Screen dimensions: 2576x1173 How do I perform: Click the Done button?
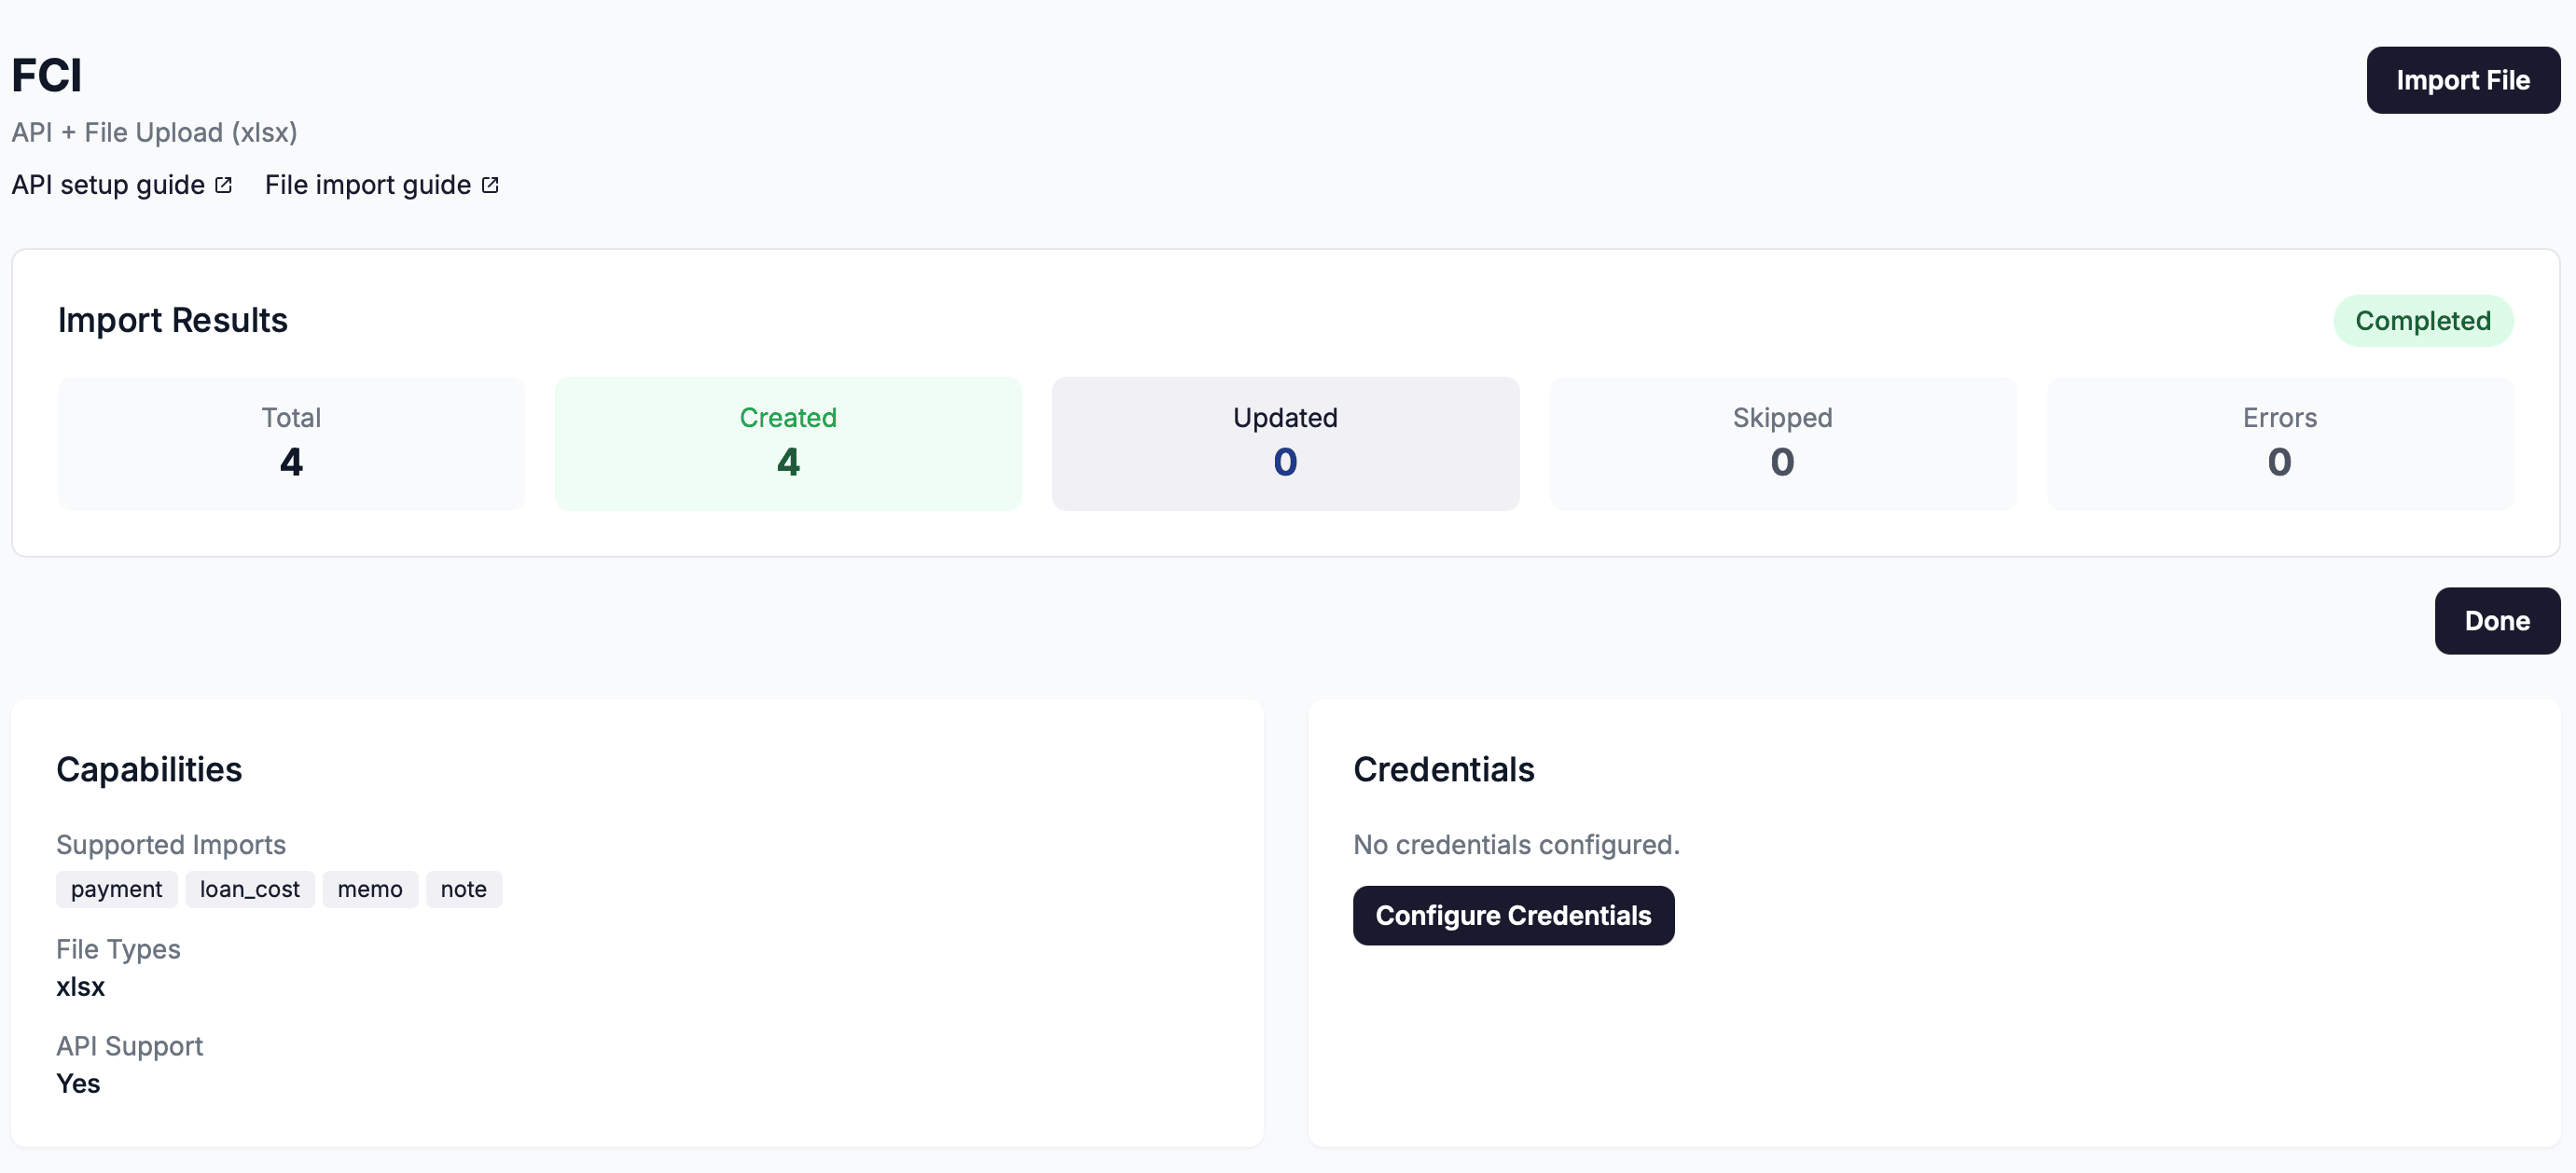pos(2497,621)
